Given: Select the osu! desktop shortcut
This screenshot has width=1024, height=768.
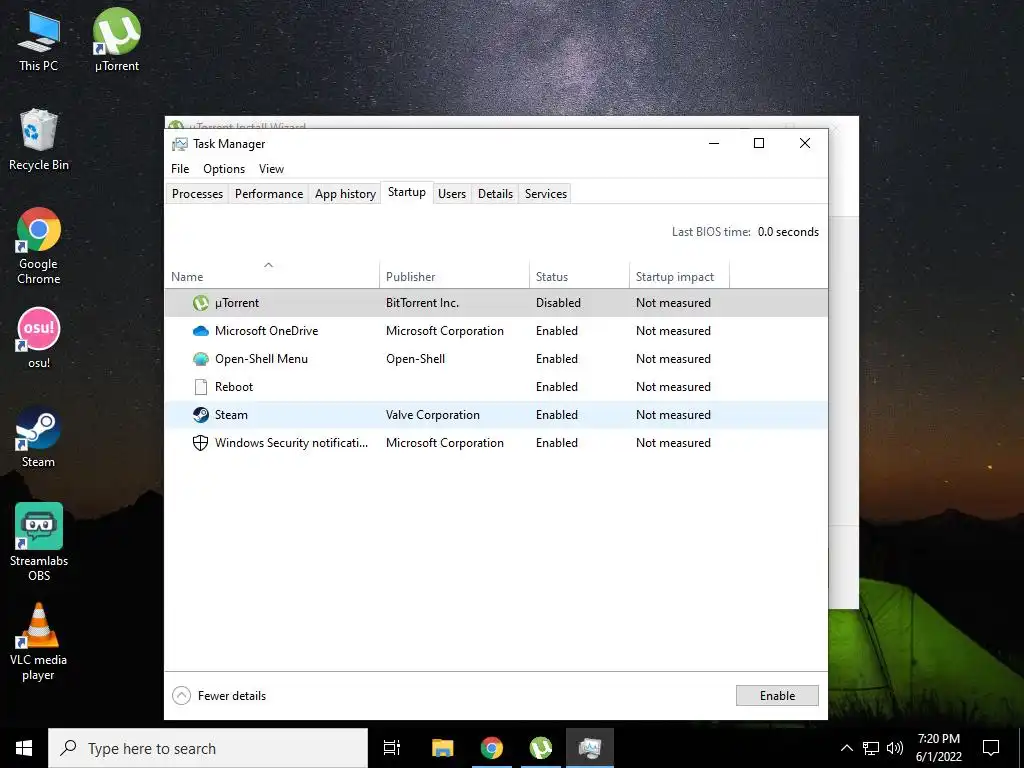Looking at the screenshot, I should click(39, 338).
